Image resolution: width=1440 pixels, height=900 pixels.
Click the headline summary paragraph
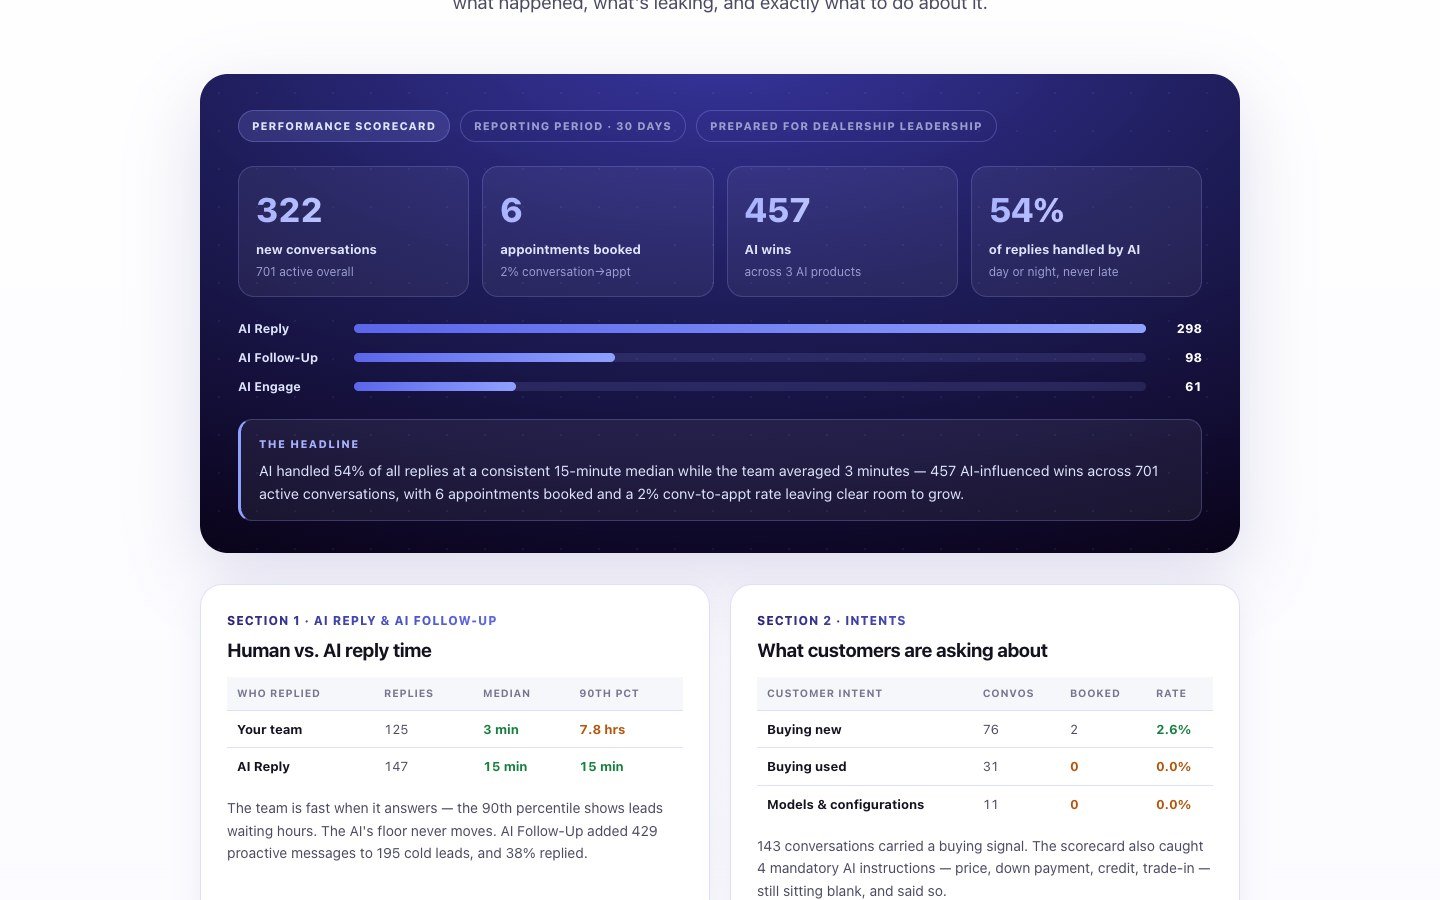click(x=709, y=482)
